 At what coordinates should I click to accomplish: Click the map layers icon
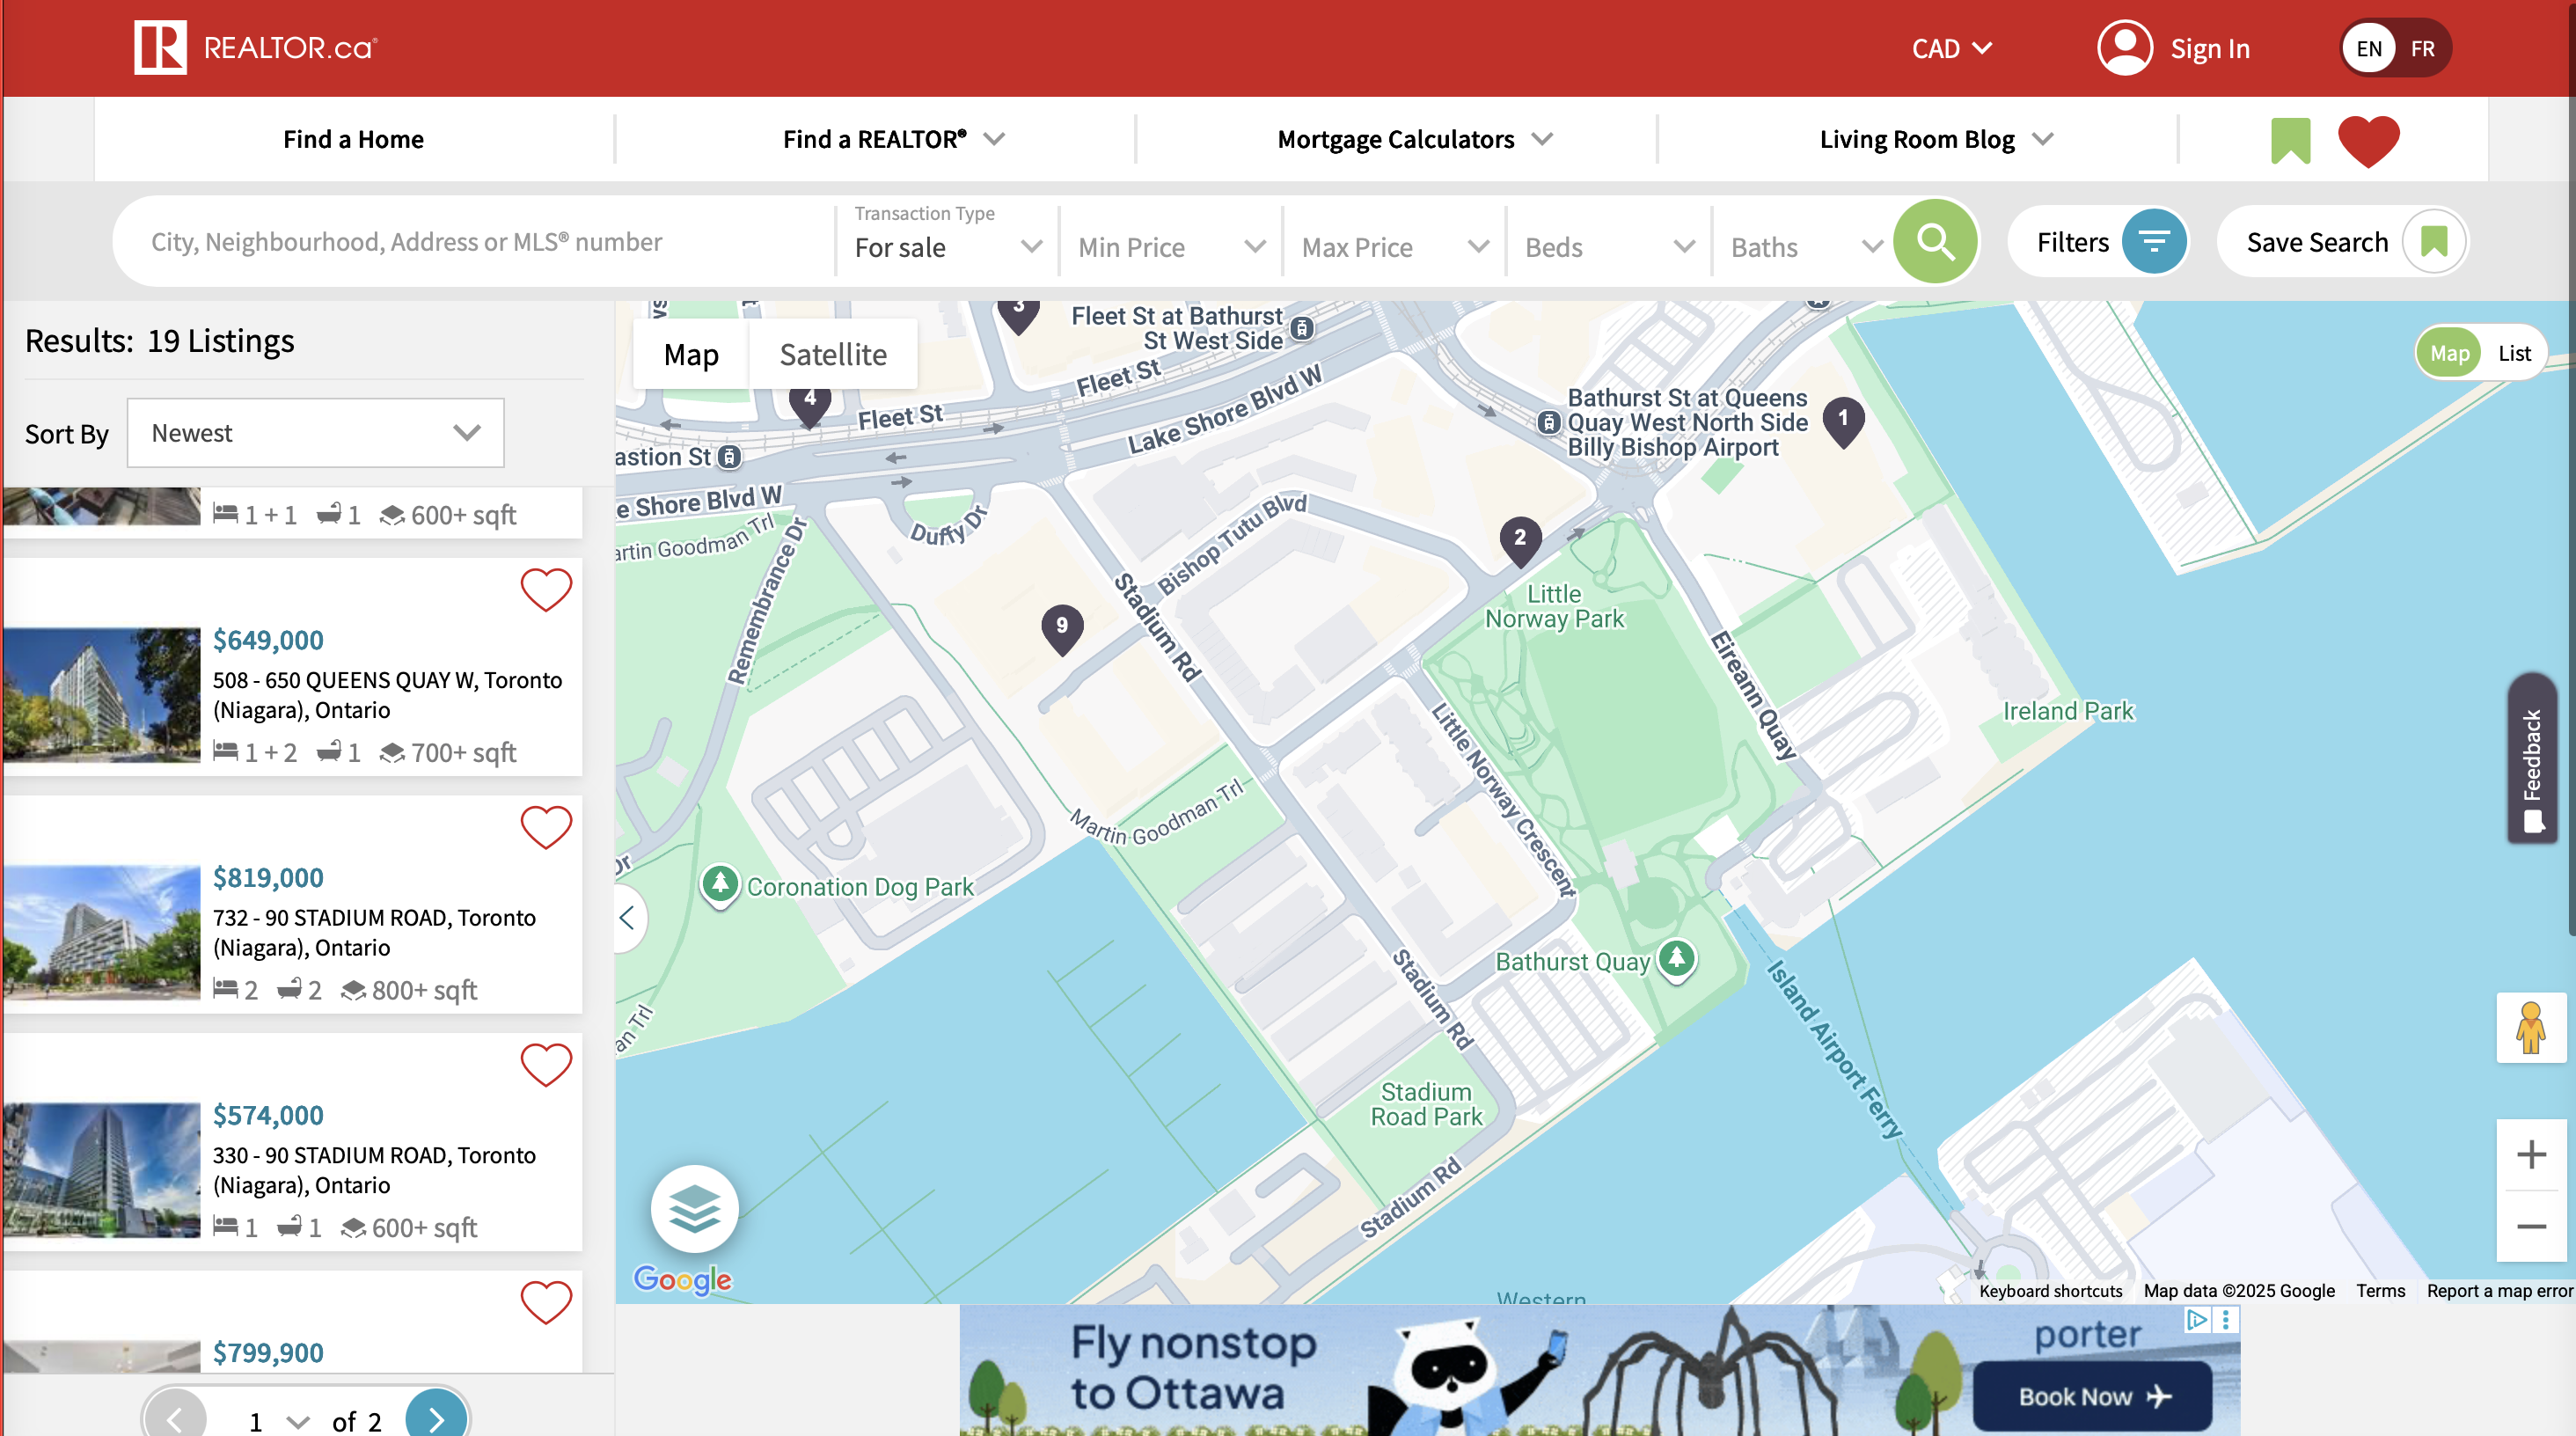694,1209
